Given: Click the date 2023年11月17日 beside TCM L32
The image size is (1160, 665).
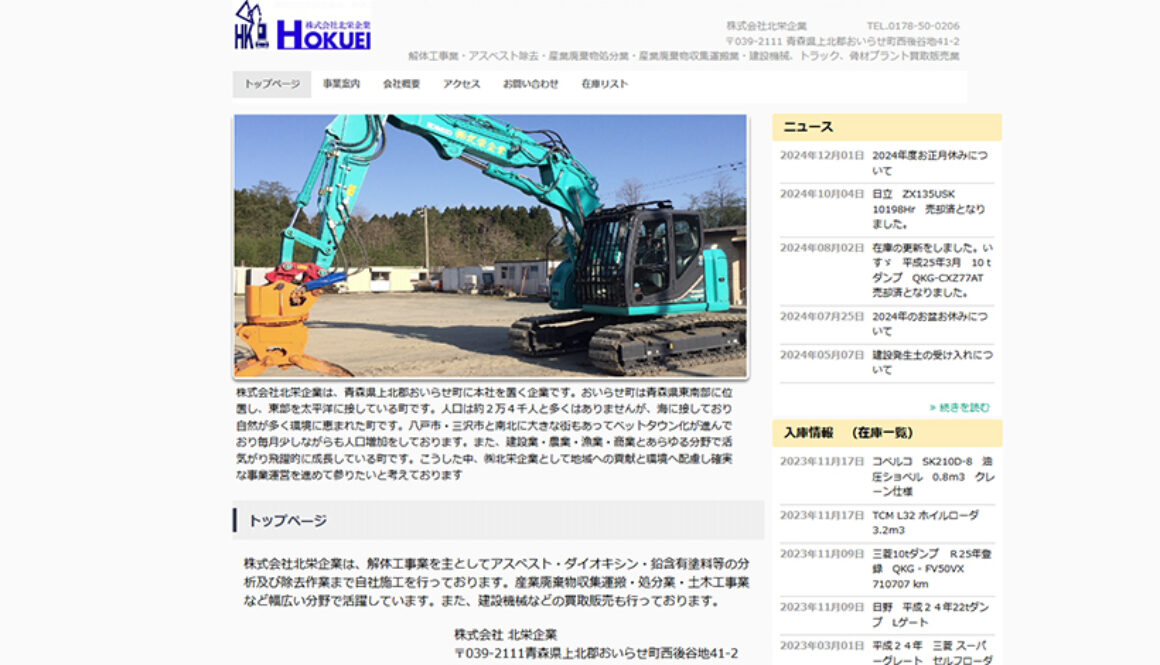Looking at the screenshot, I should [822, 516].
